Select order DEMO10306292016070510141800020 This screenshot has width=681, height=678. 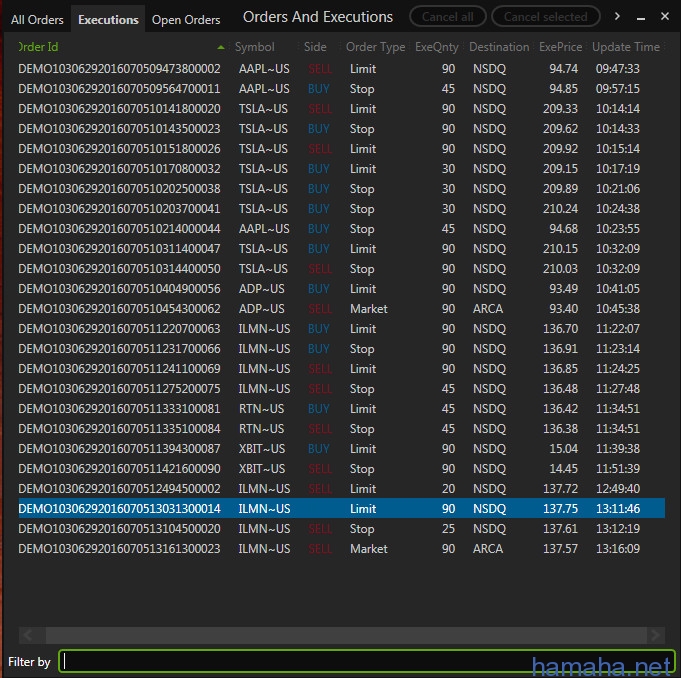[x=341, y=109]
